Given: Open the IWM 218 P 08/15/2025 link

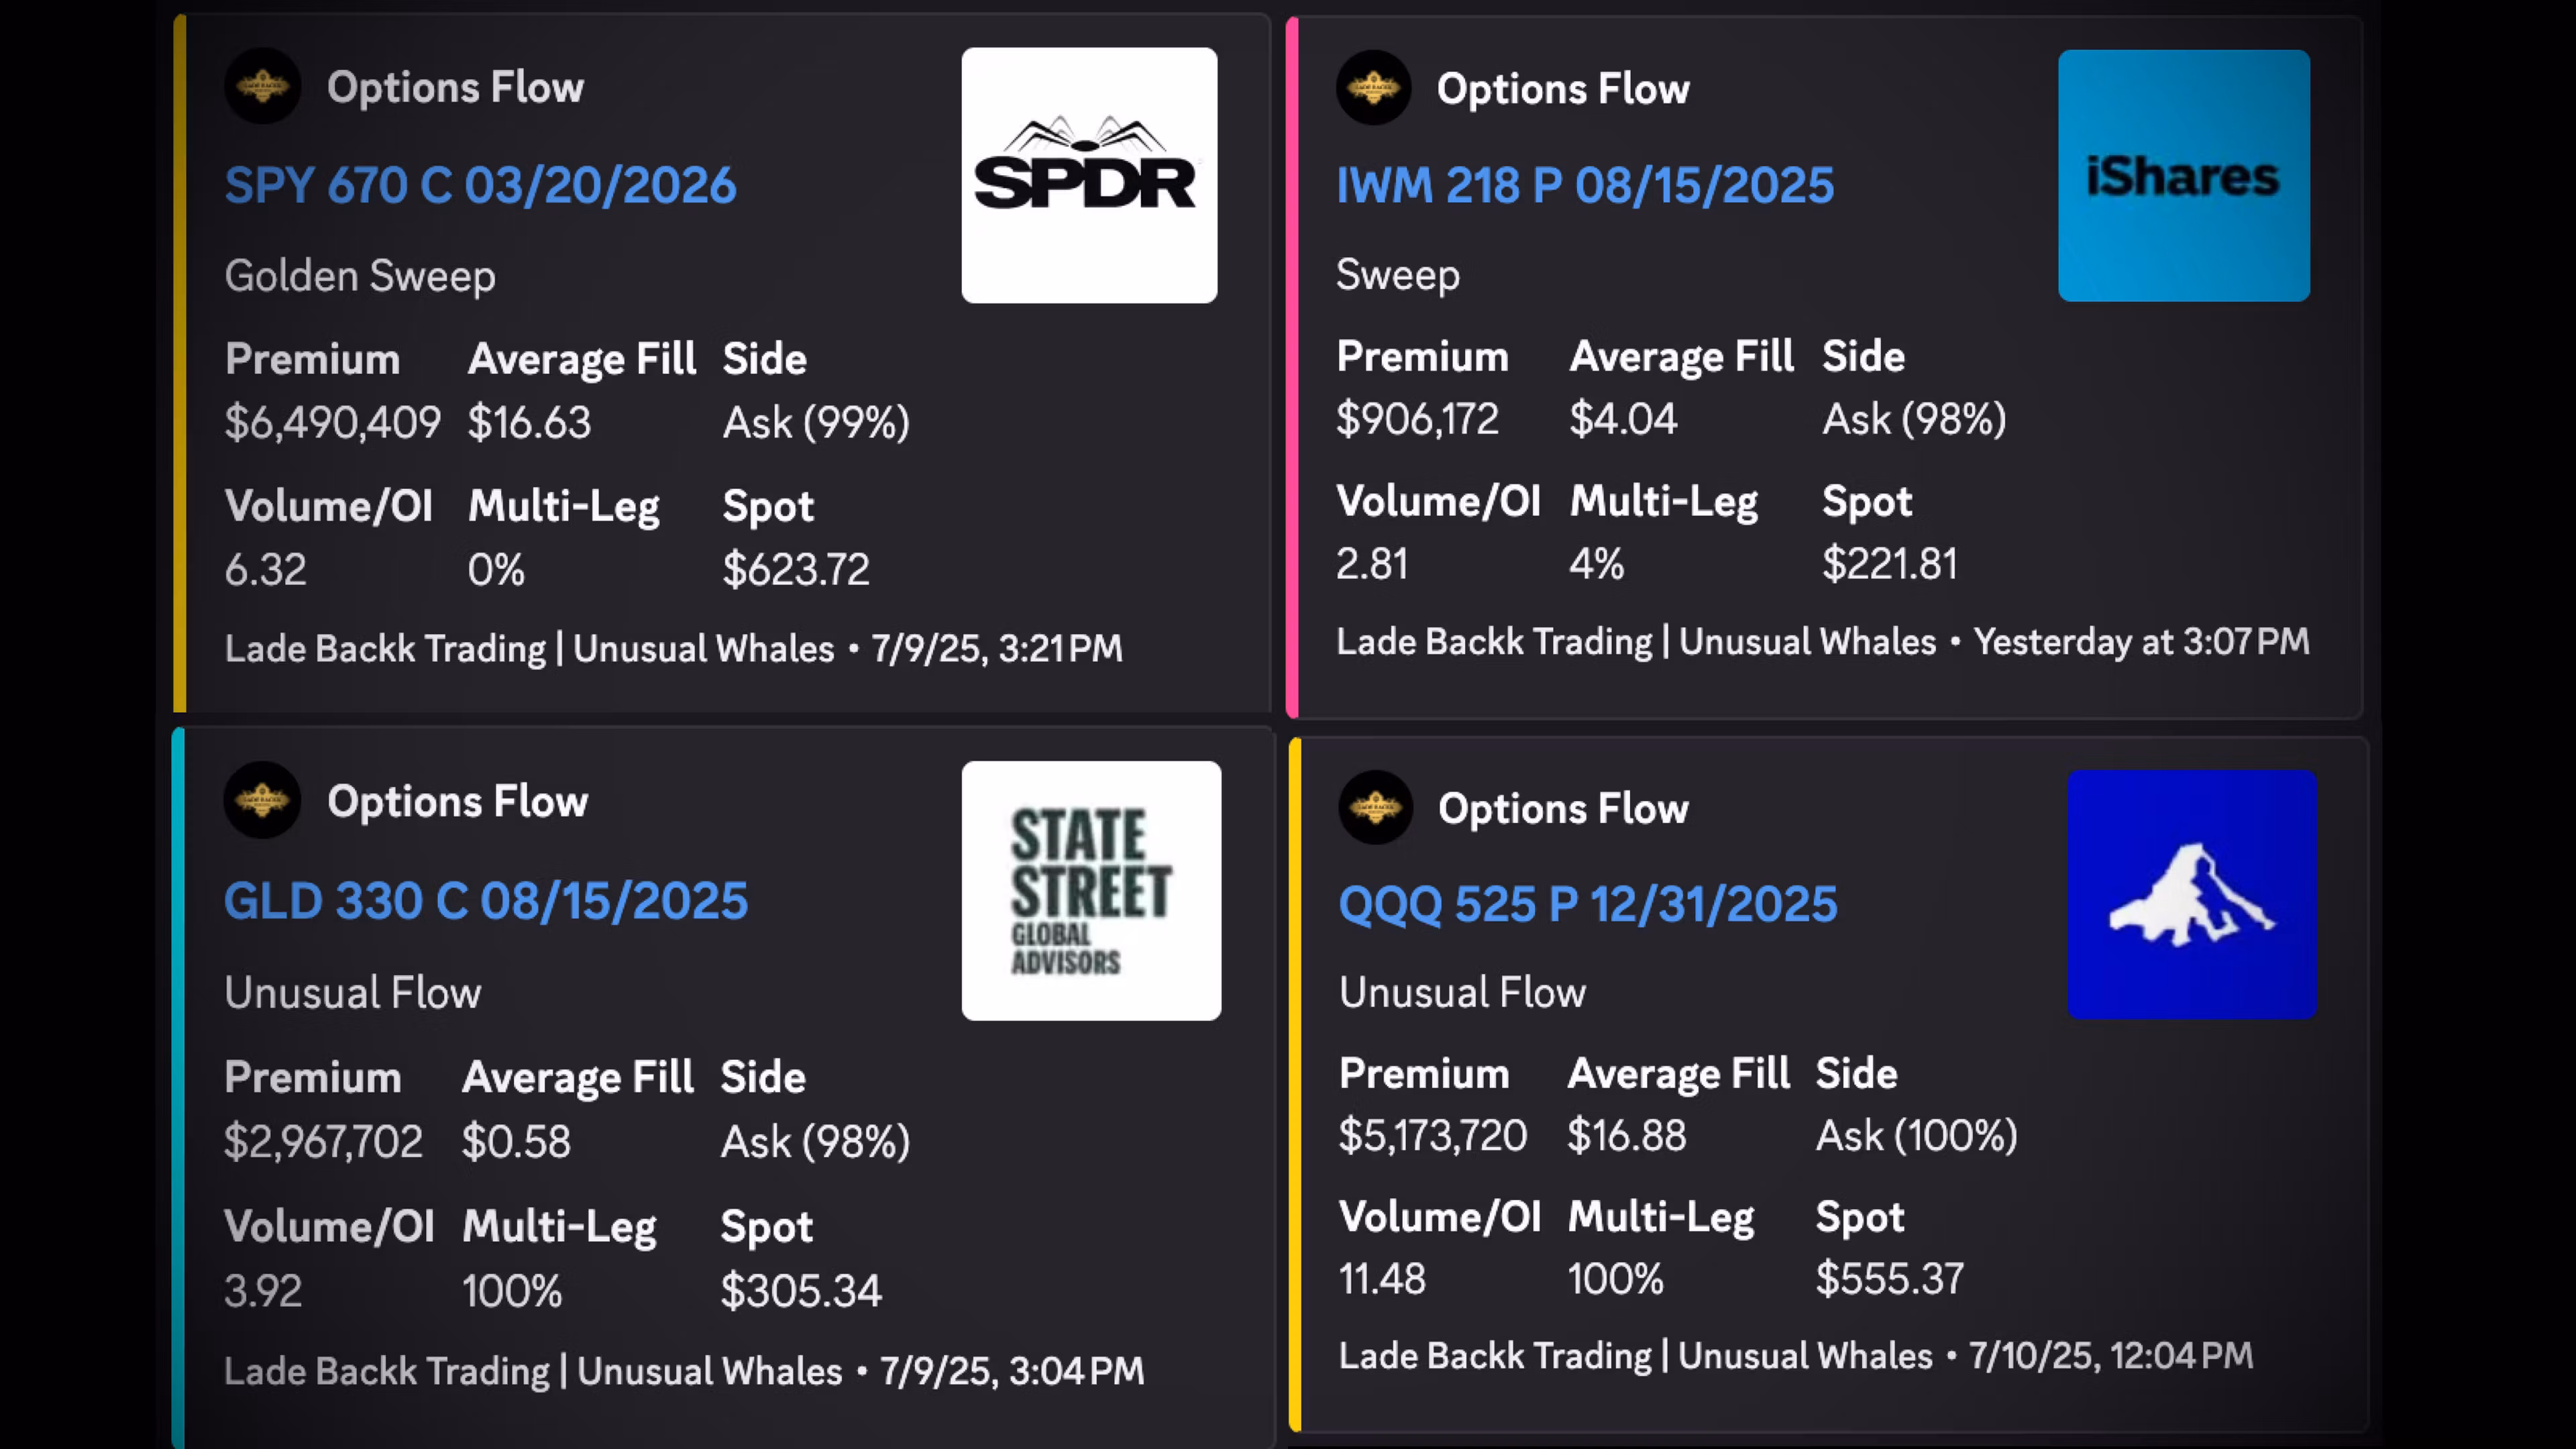Looking at the screenshot, I should click(x=1585, y=186).
